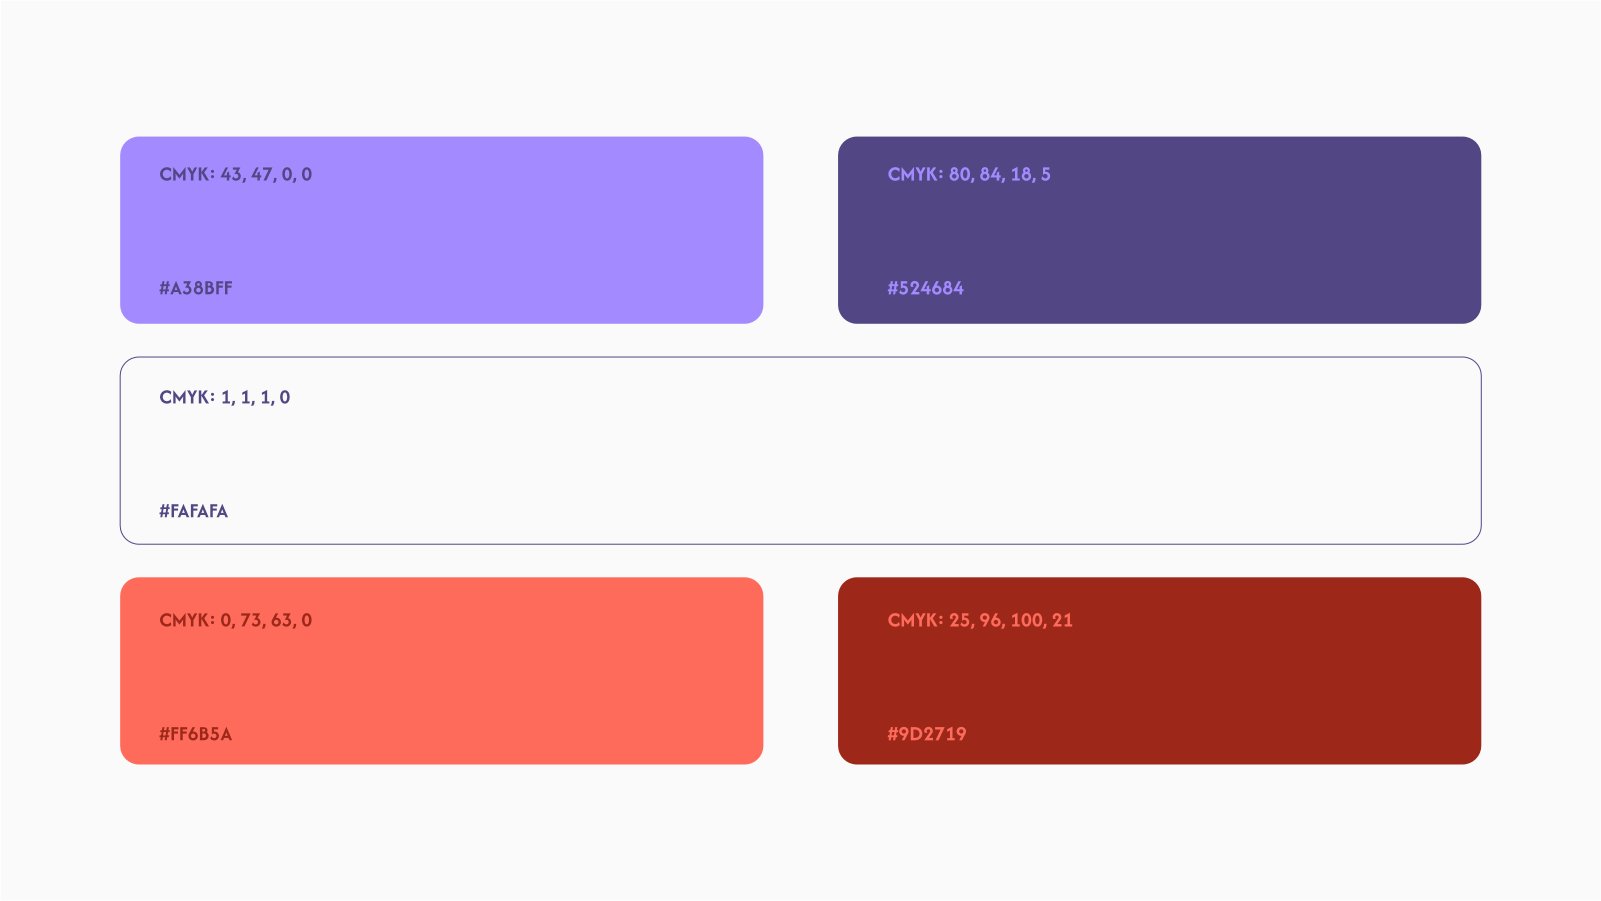The width and height of the screenshot is (1601, 901).
Task: Select the #FF6B5A hex code text
Action: click(x=196, y=734)
